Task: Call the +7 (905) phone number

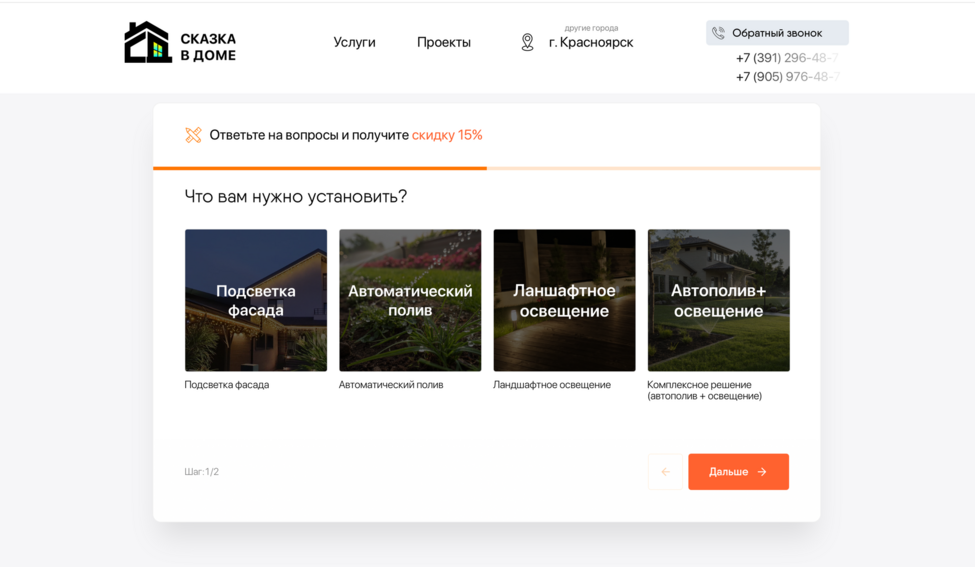Action: pyautogui.click(x=787, y=77)
